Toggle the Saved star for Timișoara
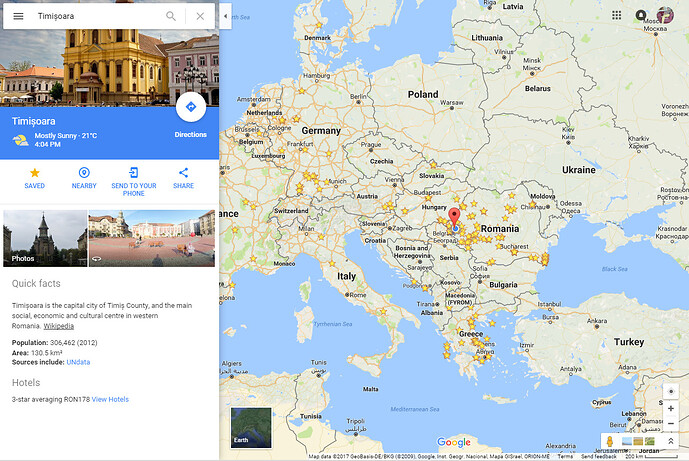 click(35, 178)
